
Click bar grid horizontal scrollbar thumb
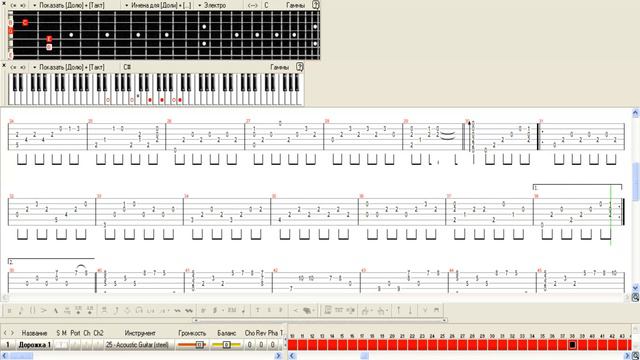[x=364, y=356]
